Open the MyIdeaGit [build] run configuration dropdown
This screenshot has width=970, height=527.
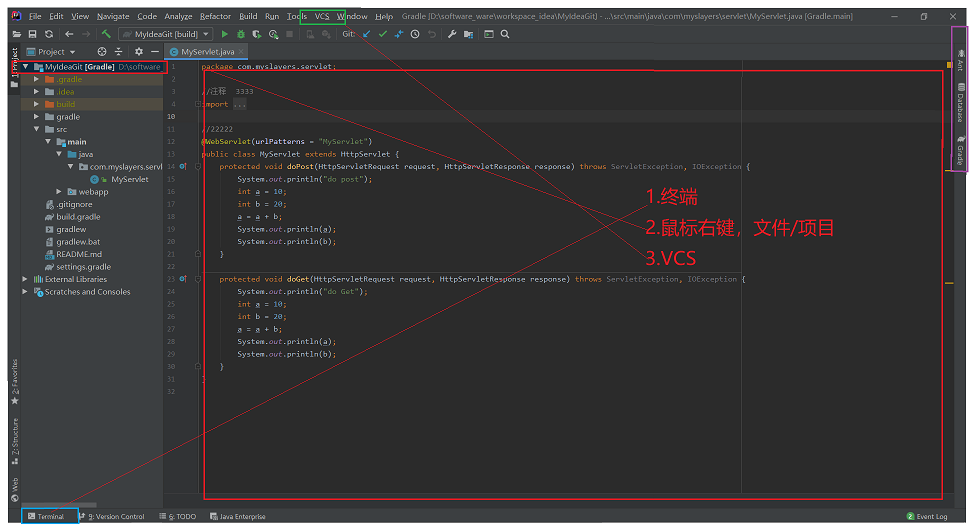(165, 34)
